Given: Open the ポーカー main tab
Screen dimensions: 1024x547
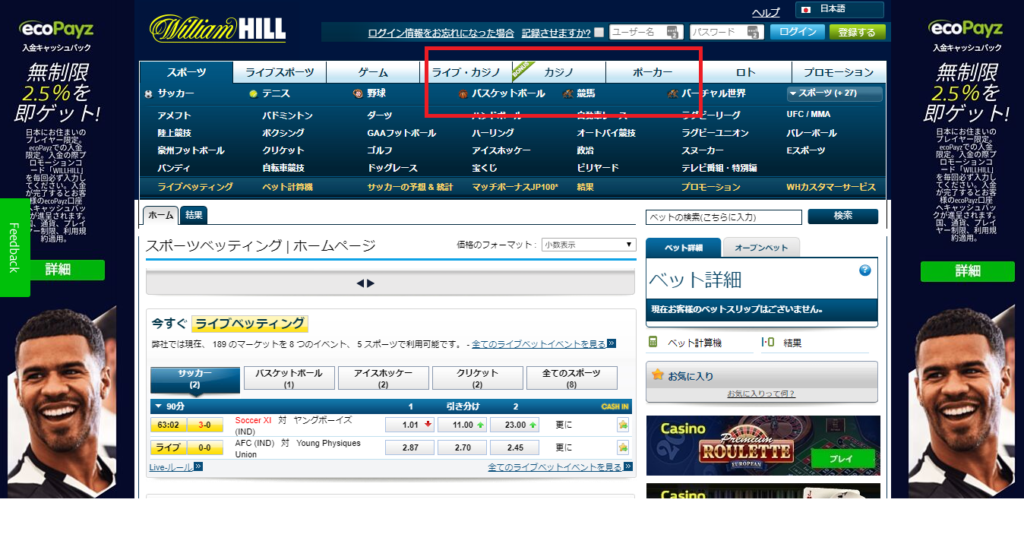Looking at the screenshot, I should pyautogui.click(x=652, y=72).
